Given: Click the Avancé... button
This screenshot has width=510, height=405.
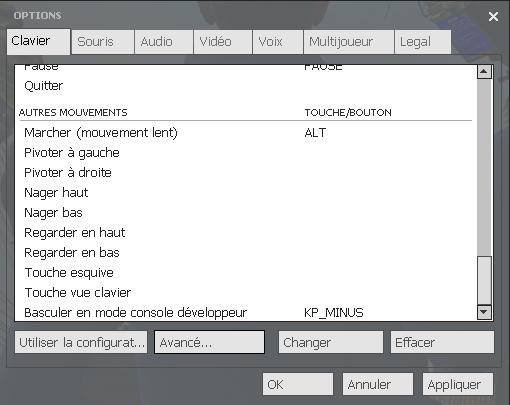Looking at the screenshot, I should tap(209, 342).
